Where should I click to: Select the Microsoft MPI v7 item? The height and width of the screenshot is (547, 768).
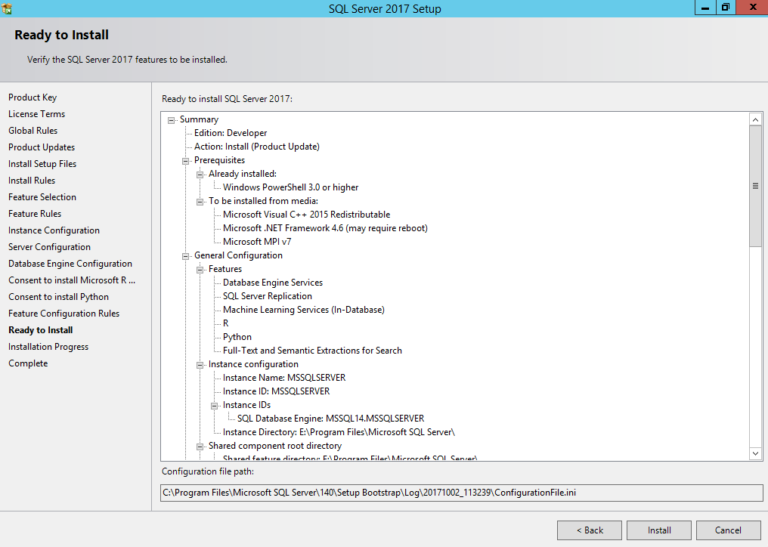click(257, 242)
